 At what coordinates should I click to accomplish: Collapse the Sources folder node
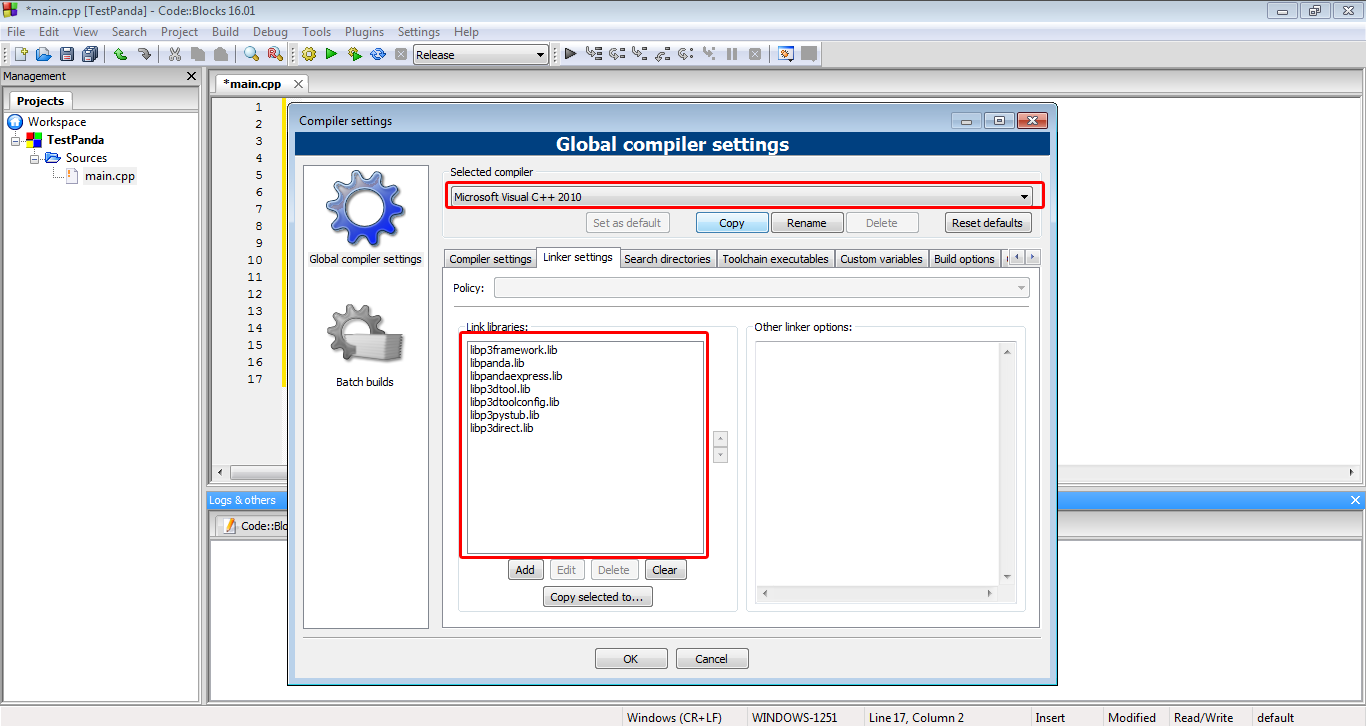coord(34,158)
